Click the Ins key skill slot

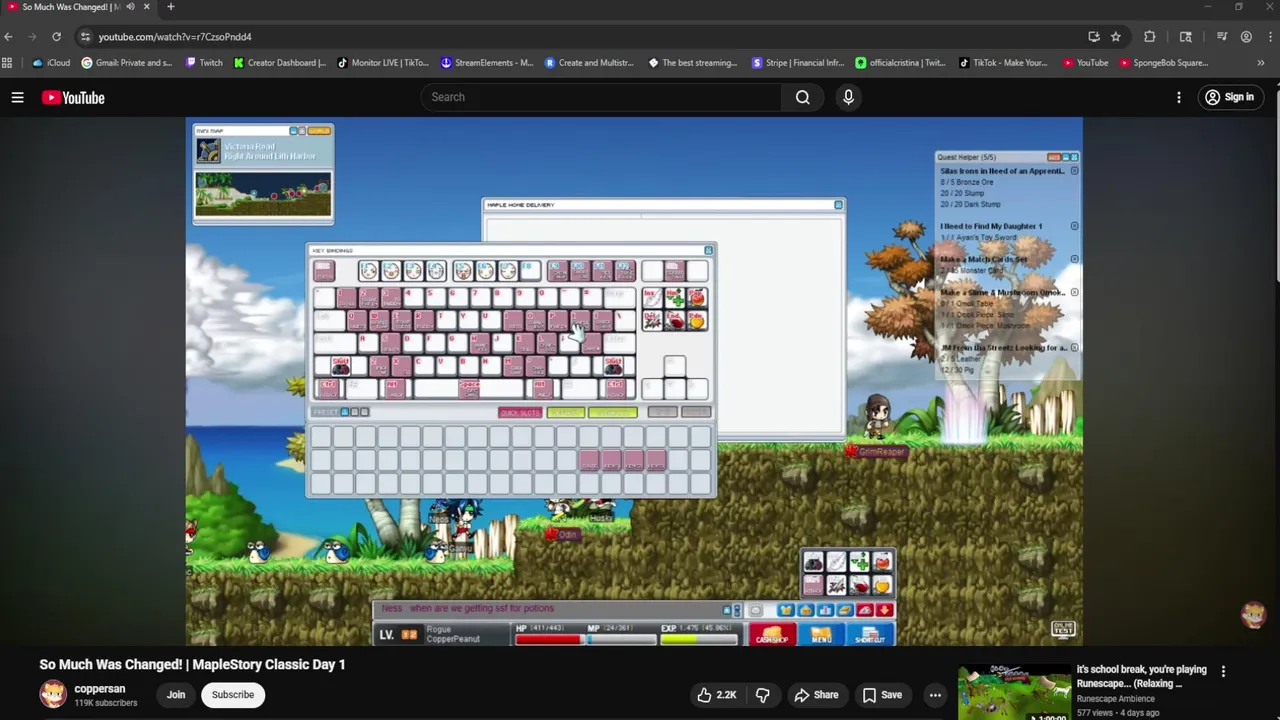pyautogui.click(x=653, y=297)
